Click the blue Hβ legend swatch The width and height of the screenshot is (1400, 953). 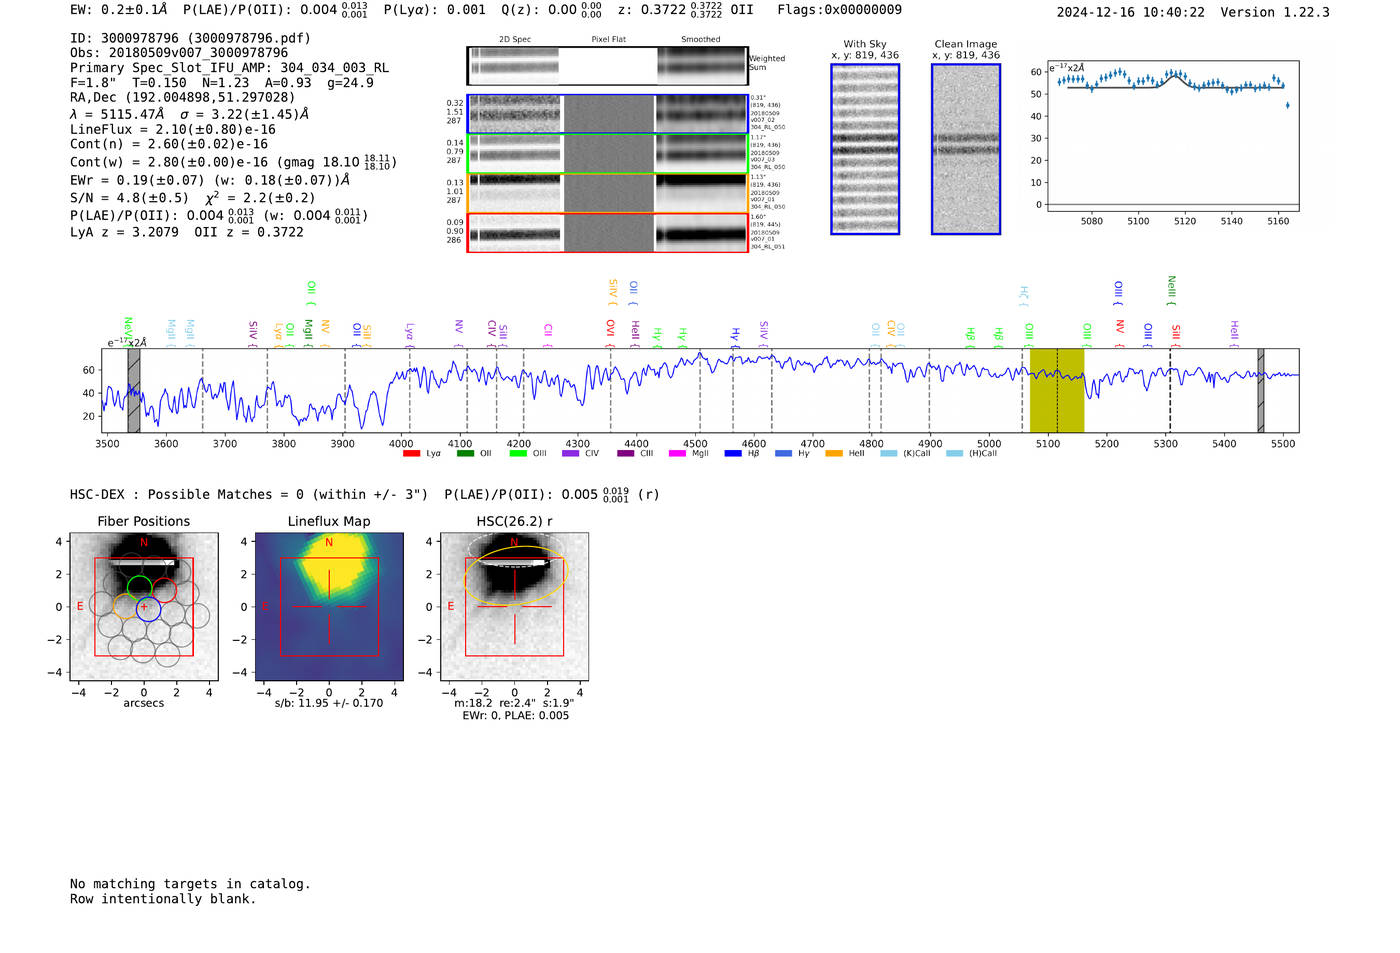pos(733,454)
